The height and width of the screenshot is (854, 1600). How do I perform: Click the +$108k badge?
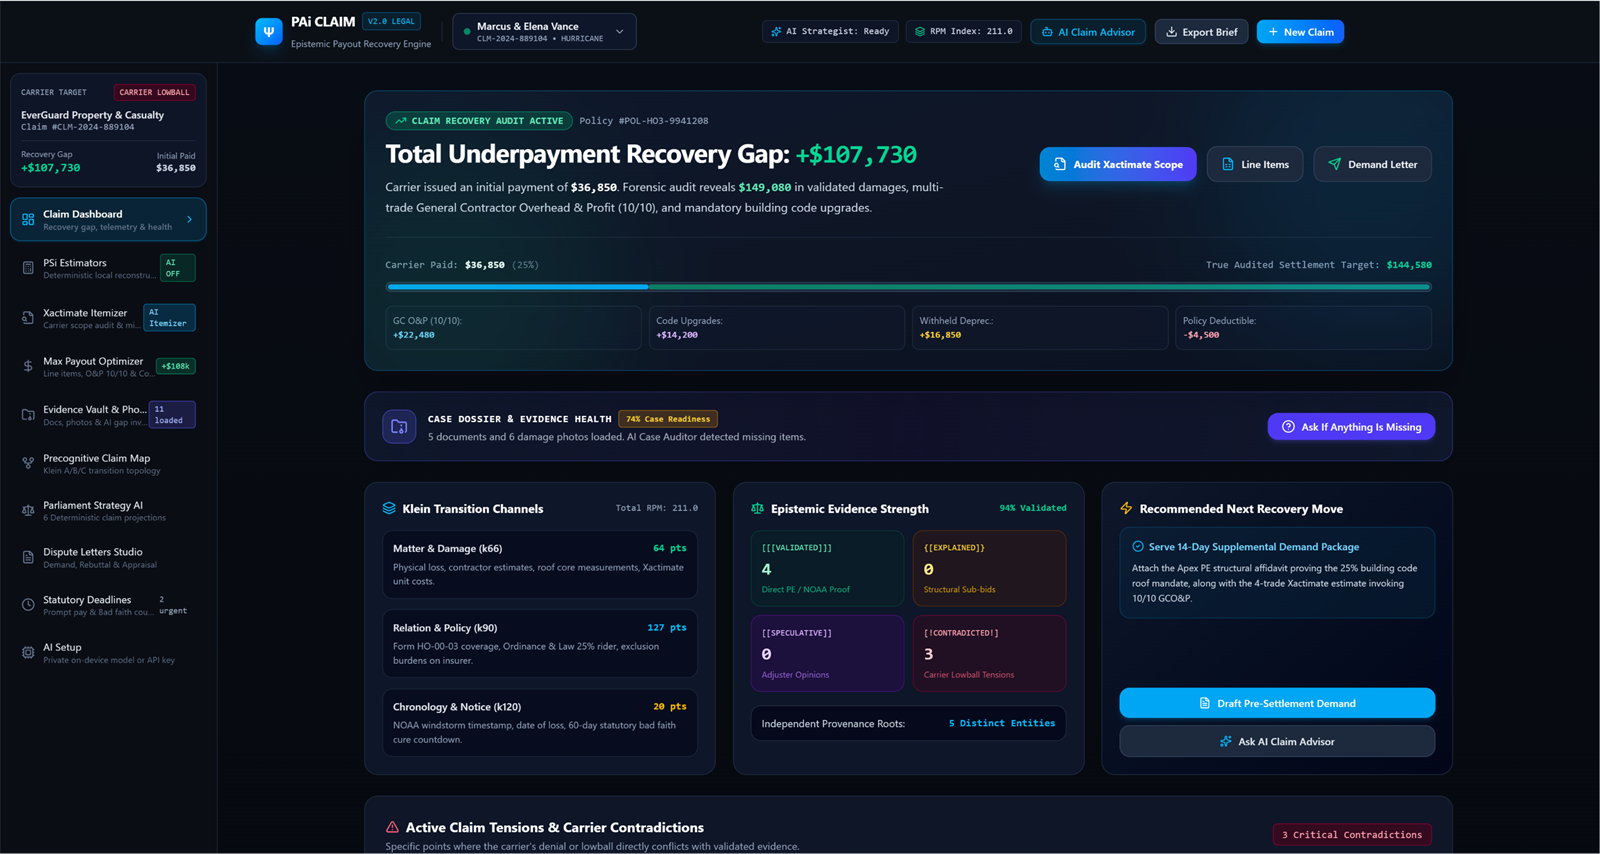[x=176, y=366]
